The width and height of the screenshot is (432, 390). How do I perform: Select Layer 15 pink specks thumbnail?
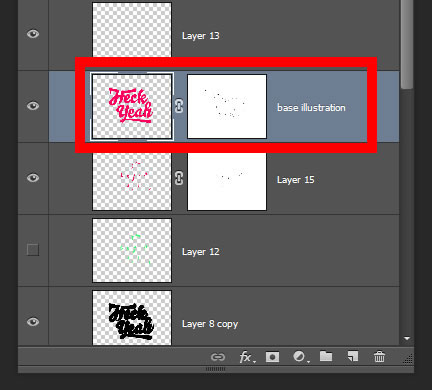pos(132,182)
